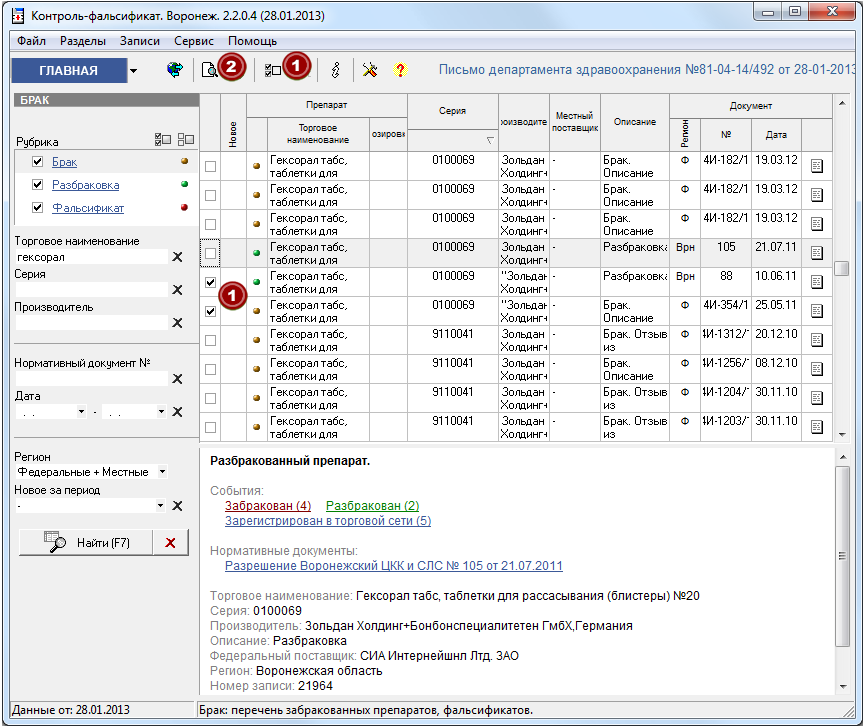Open document icon for document ЧИ-1204 row
864x726 pixels.
coord(817,398)
